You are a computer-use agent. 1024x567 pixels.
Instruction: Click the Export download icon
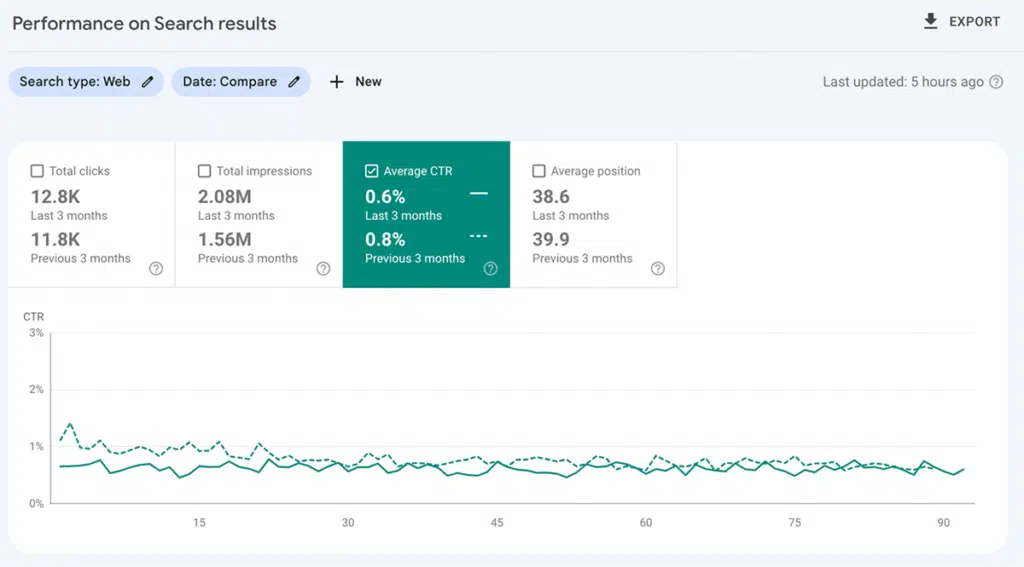(x=931, y=22)
